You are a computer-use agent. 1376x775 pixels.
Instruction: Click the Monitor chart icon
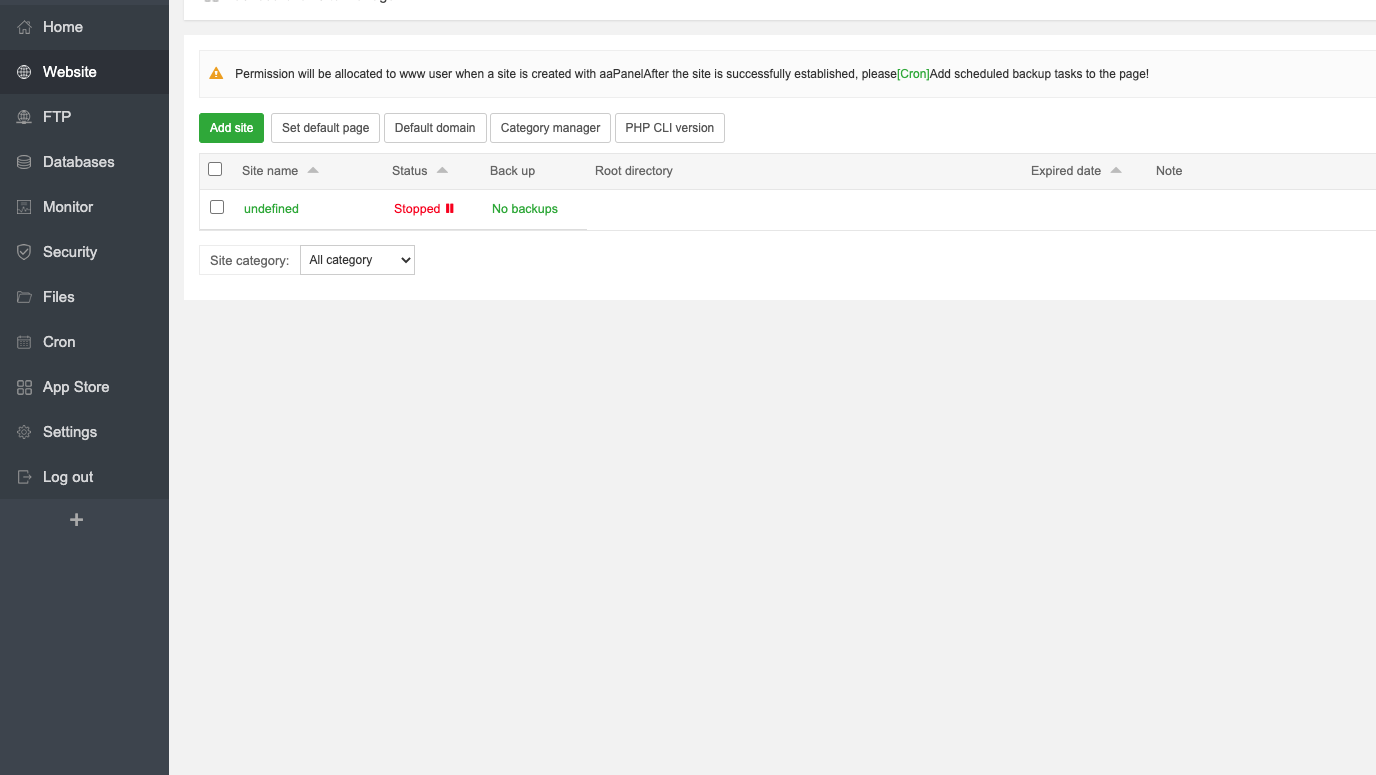click(x=24, y=207)
